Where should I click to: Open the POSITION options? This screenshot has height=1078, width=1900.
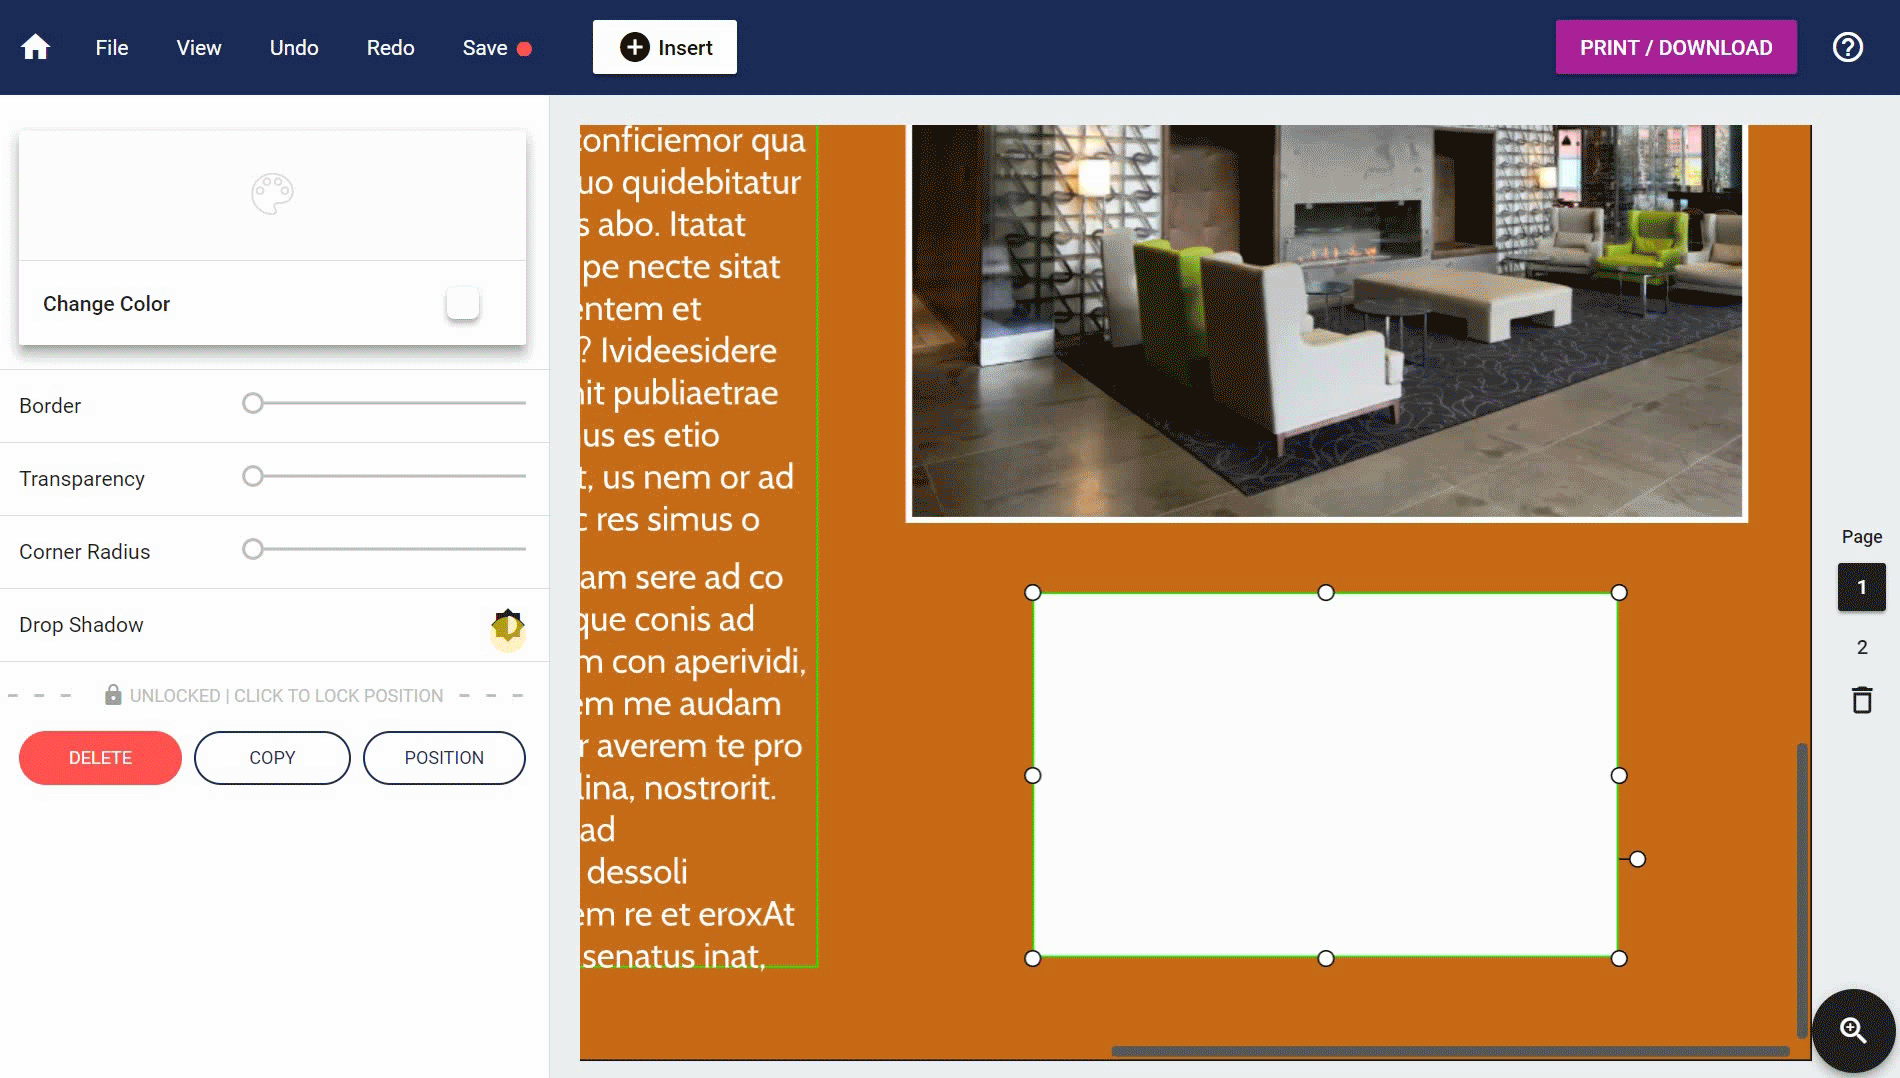click(x=444, y=758)
